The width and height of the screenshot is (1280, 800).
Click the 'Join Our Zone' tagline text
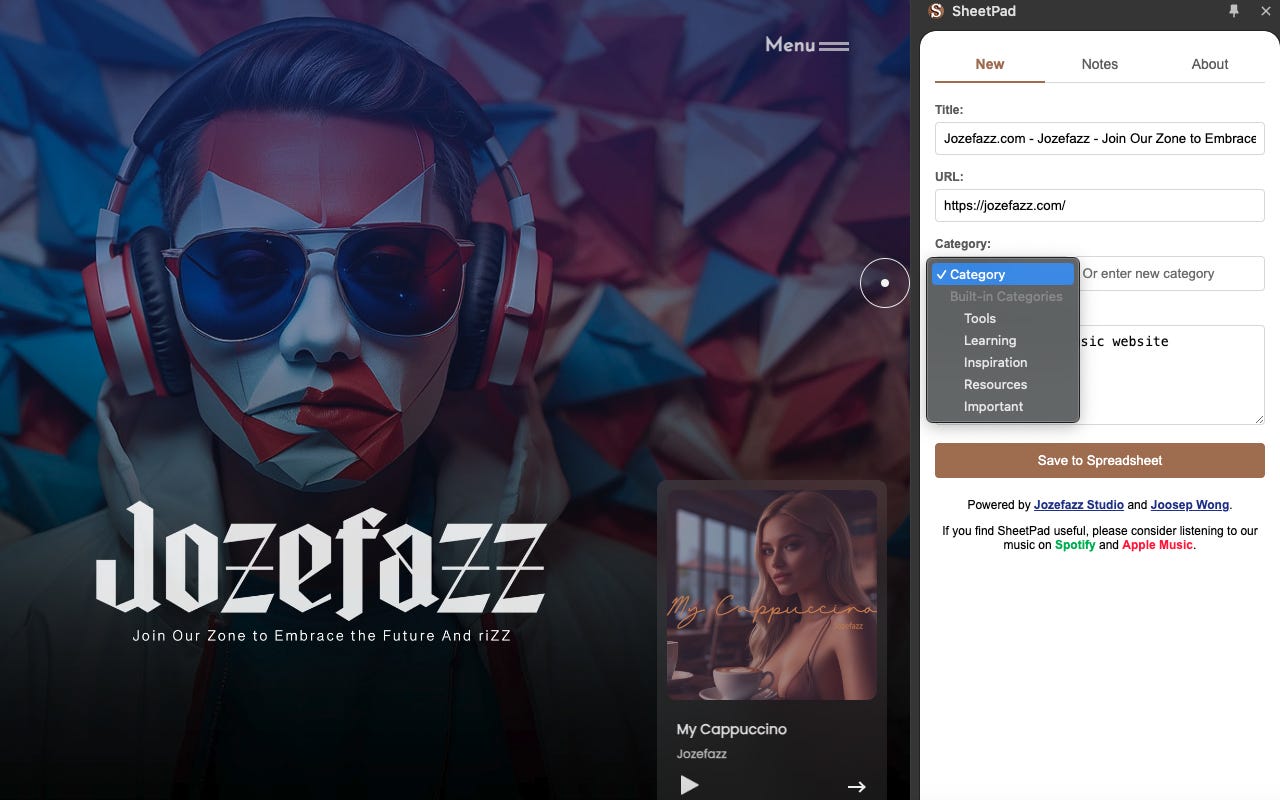pyautogui.click(x=321, y=635)
